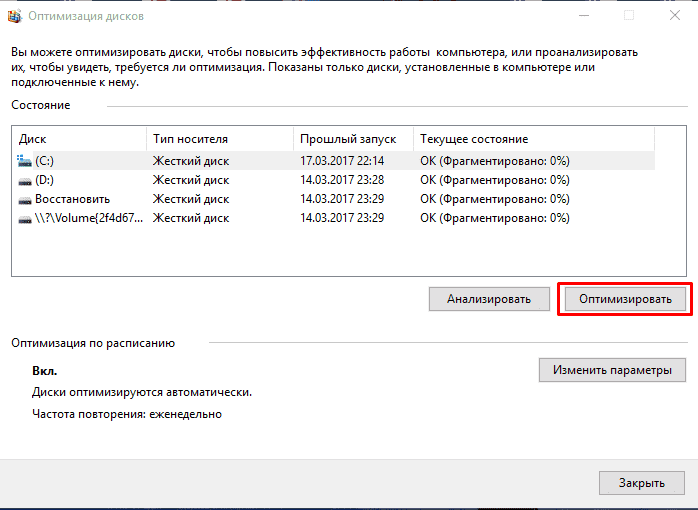Close the dialog with the Закрыть button
Image resolution: width=698 pixels, height=510 pixels.
click(641, 483)
